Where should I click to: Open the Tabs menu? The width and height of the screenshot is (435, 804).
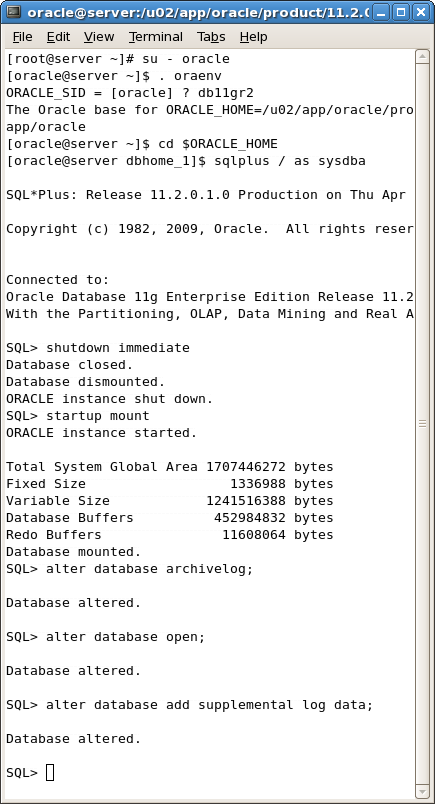click(x=211, y=37)
